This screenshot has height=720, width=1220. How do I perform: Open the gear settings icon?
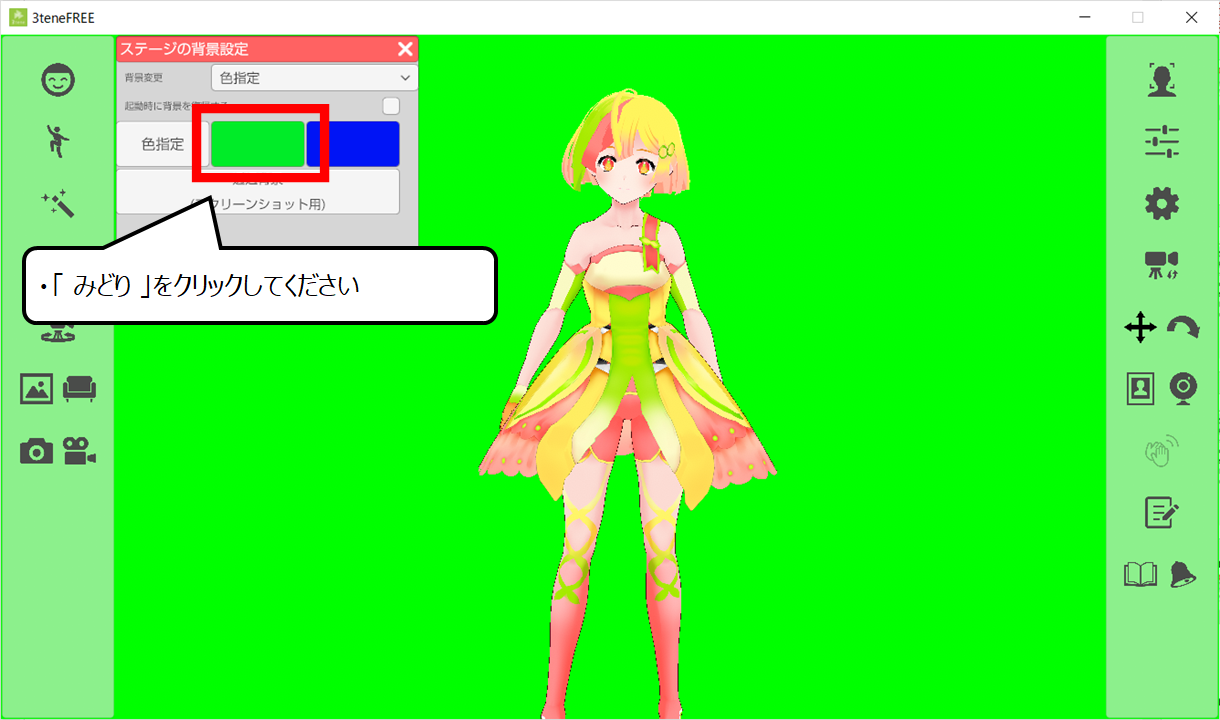tap(1162, 204)
